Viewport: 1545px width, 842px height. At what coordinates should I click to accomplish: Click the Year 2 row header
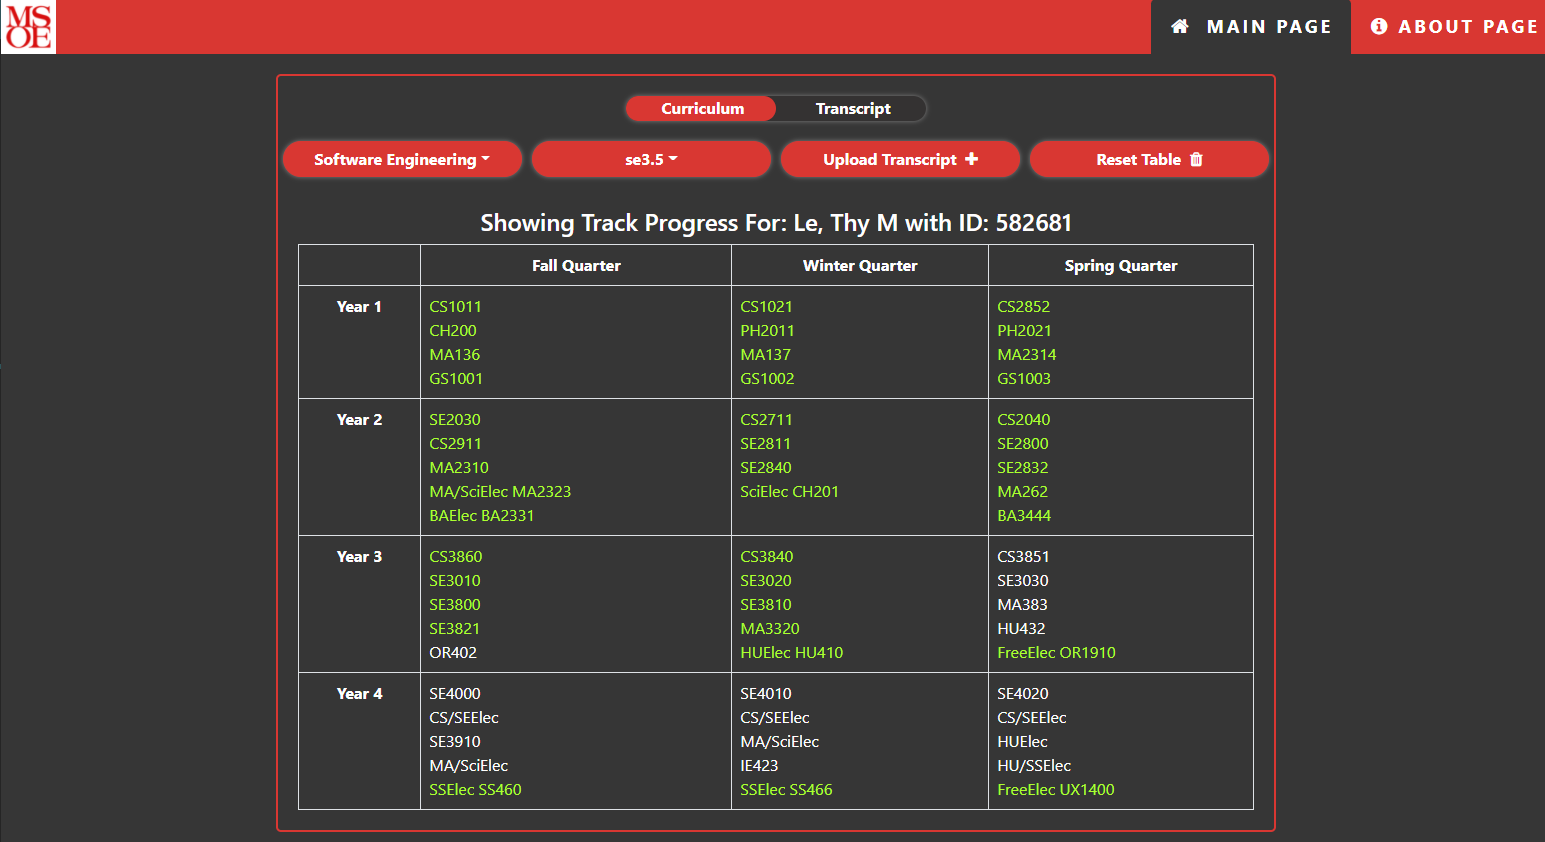(x=359, y=420)
